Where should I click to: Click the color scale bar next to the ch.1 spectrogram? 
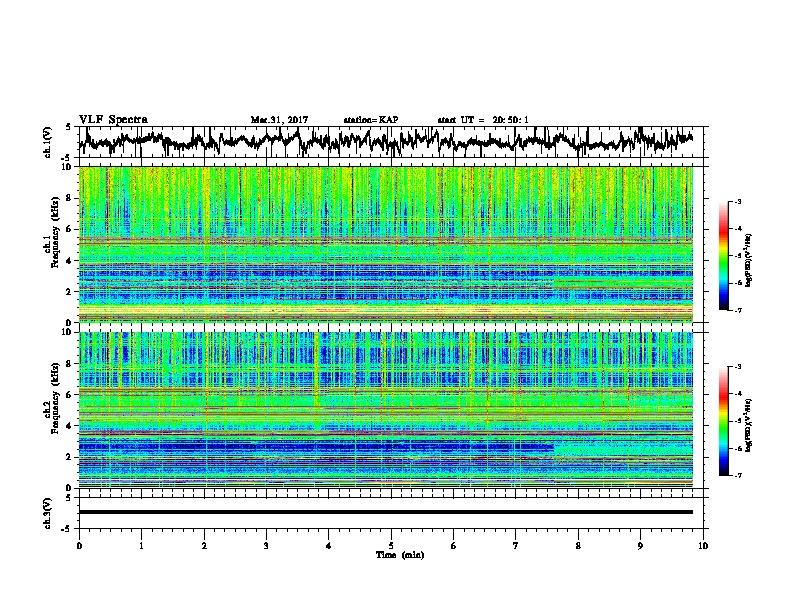click(723, 256)
